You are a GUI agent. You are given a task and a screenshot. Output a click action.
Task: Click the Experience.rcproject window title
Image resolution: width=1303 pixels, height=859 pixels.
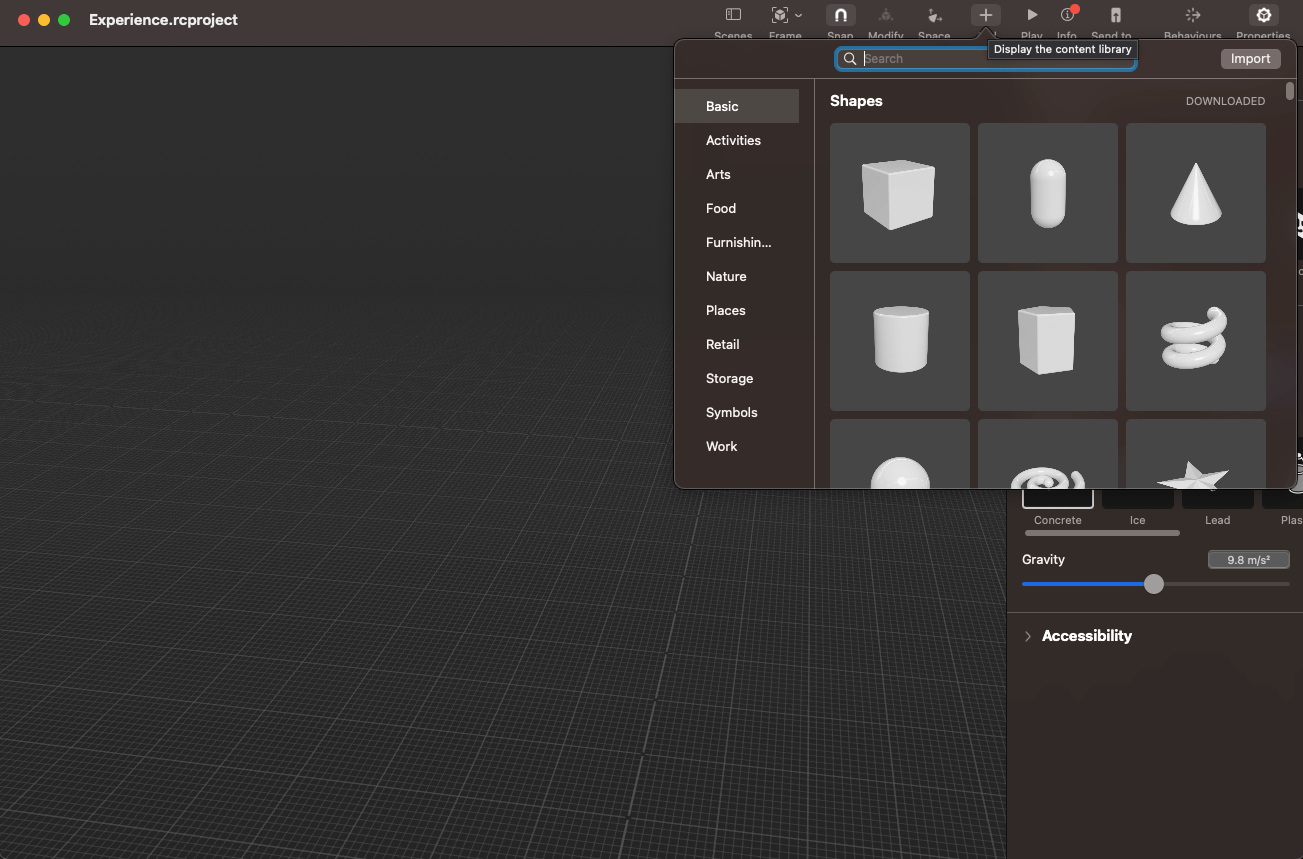[163, 20]
